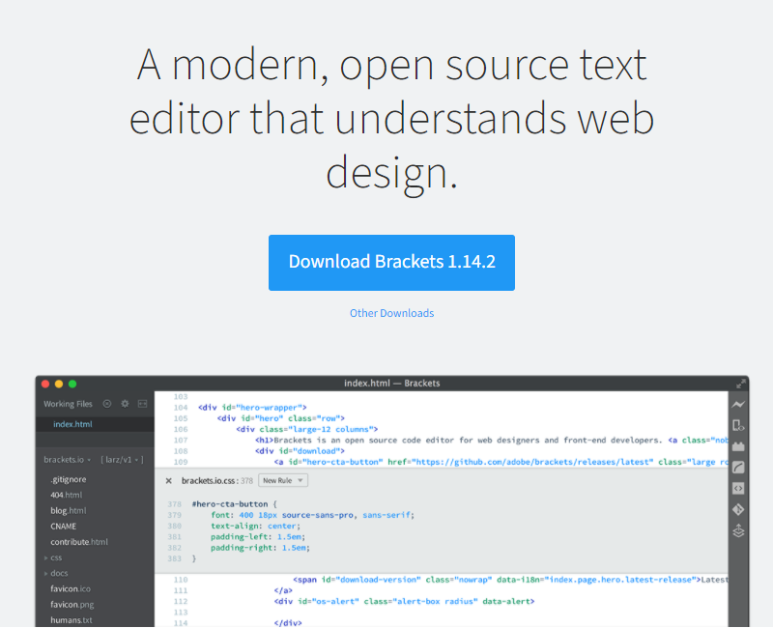Open 404.html in file tree
Viewport: 773px width, 628px height.
click(x=66, y=495)
